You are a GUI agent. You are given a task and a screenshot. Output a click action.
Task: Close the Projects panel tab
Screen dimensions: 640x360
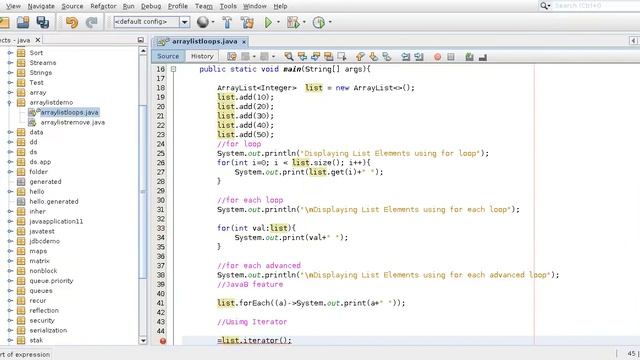click(38, 40)
